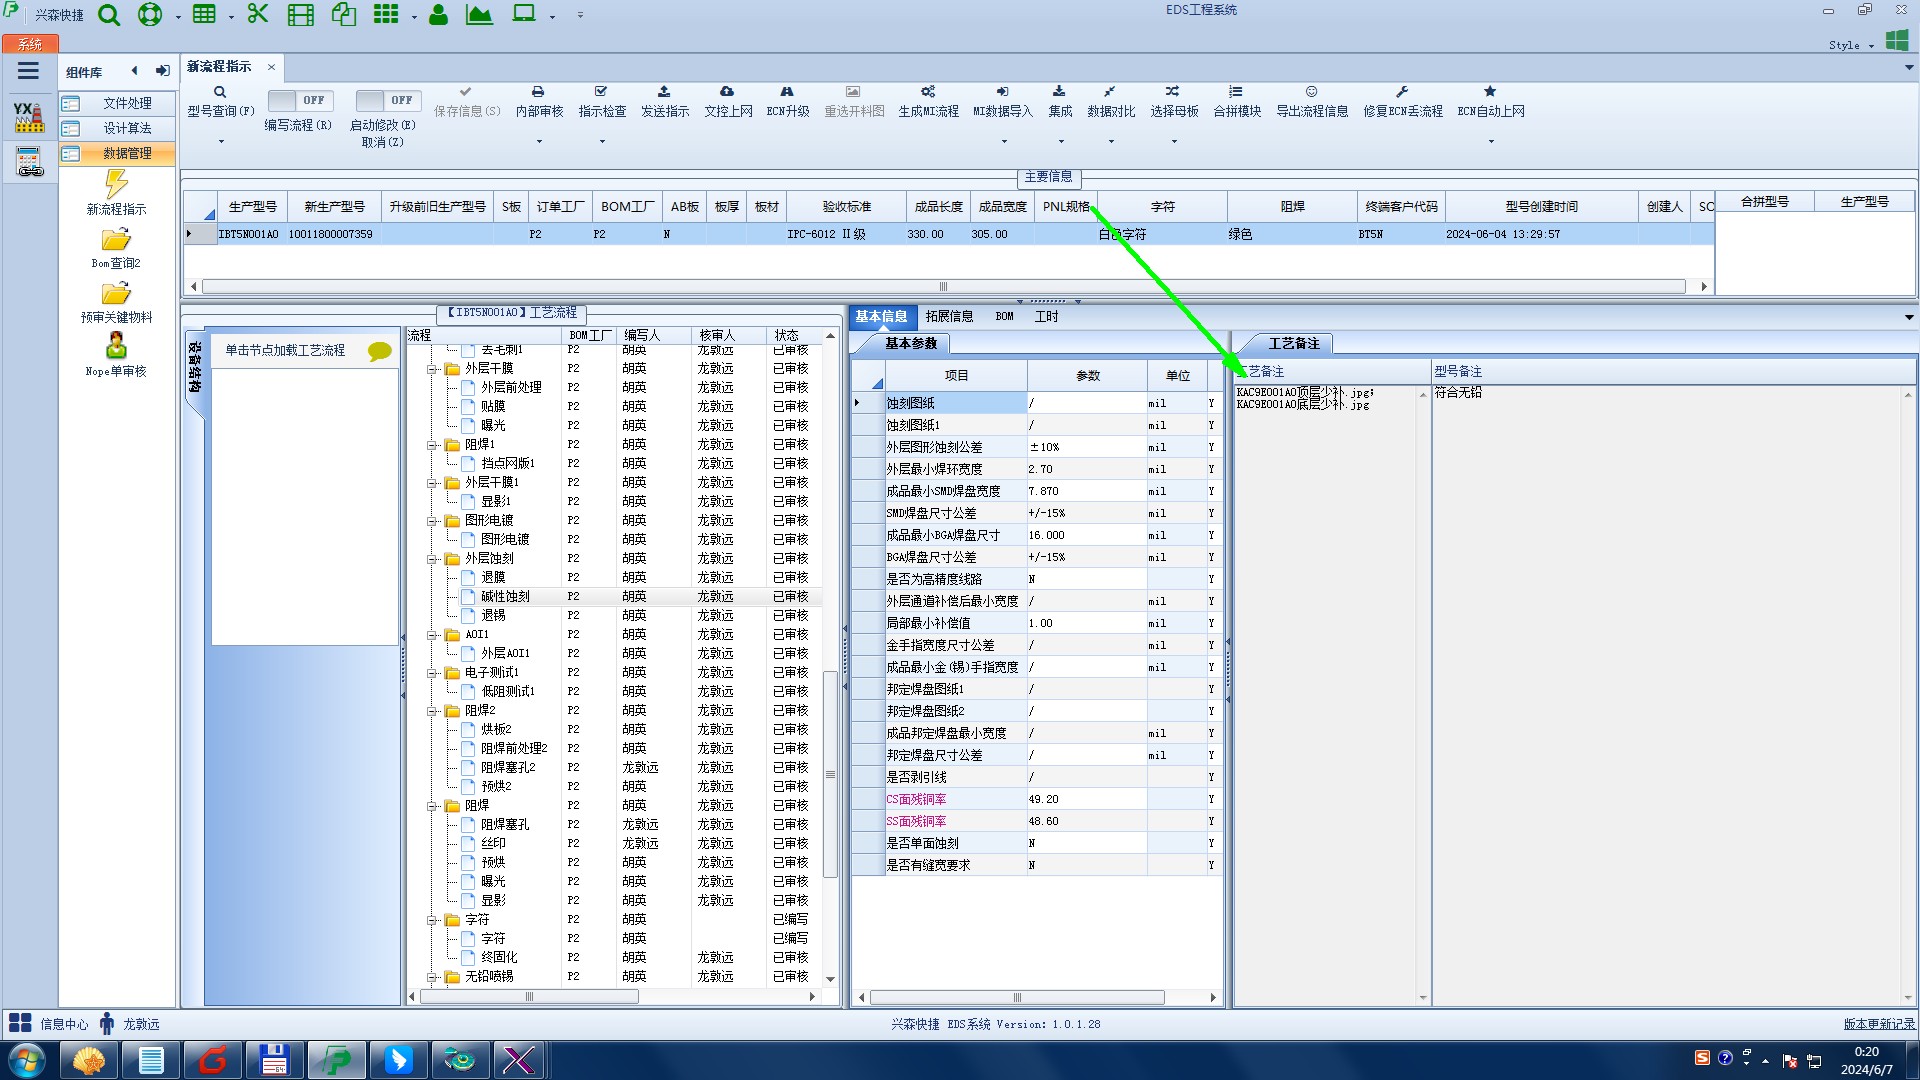Click the 数据对比 toolbar icon

point(1110,92)
